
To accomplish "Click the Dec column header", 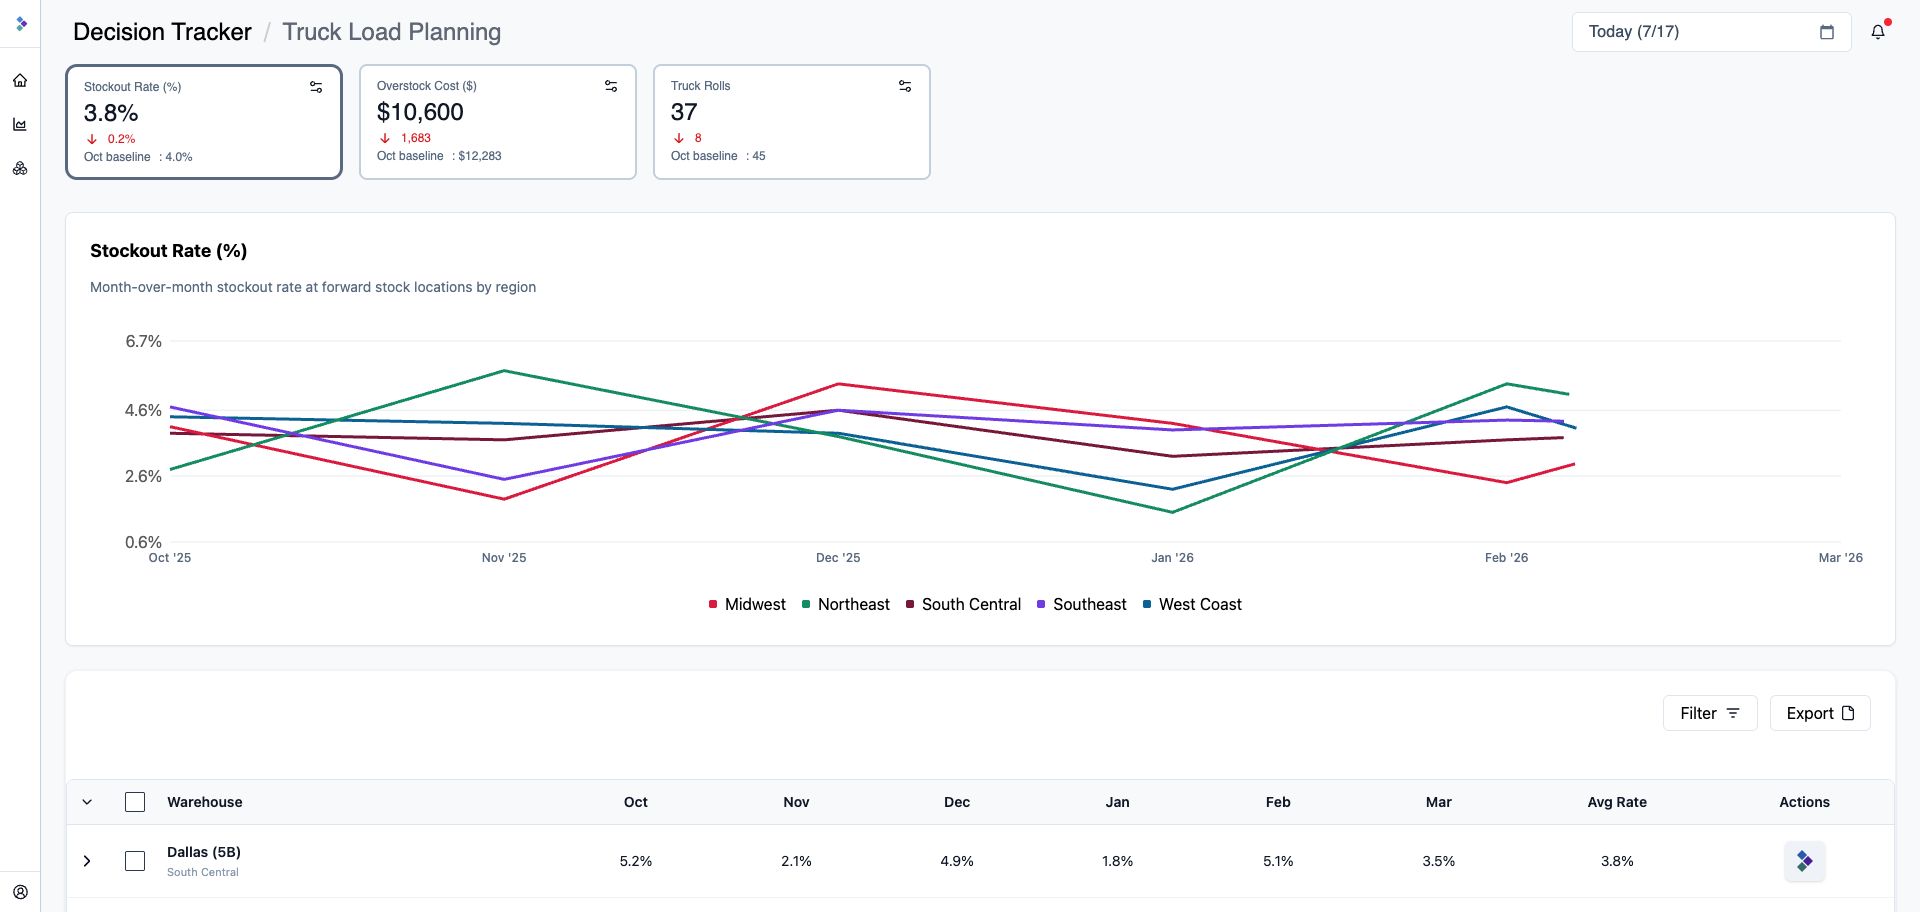I will pos(957,802).
